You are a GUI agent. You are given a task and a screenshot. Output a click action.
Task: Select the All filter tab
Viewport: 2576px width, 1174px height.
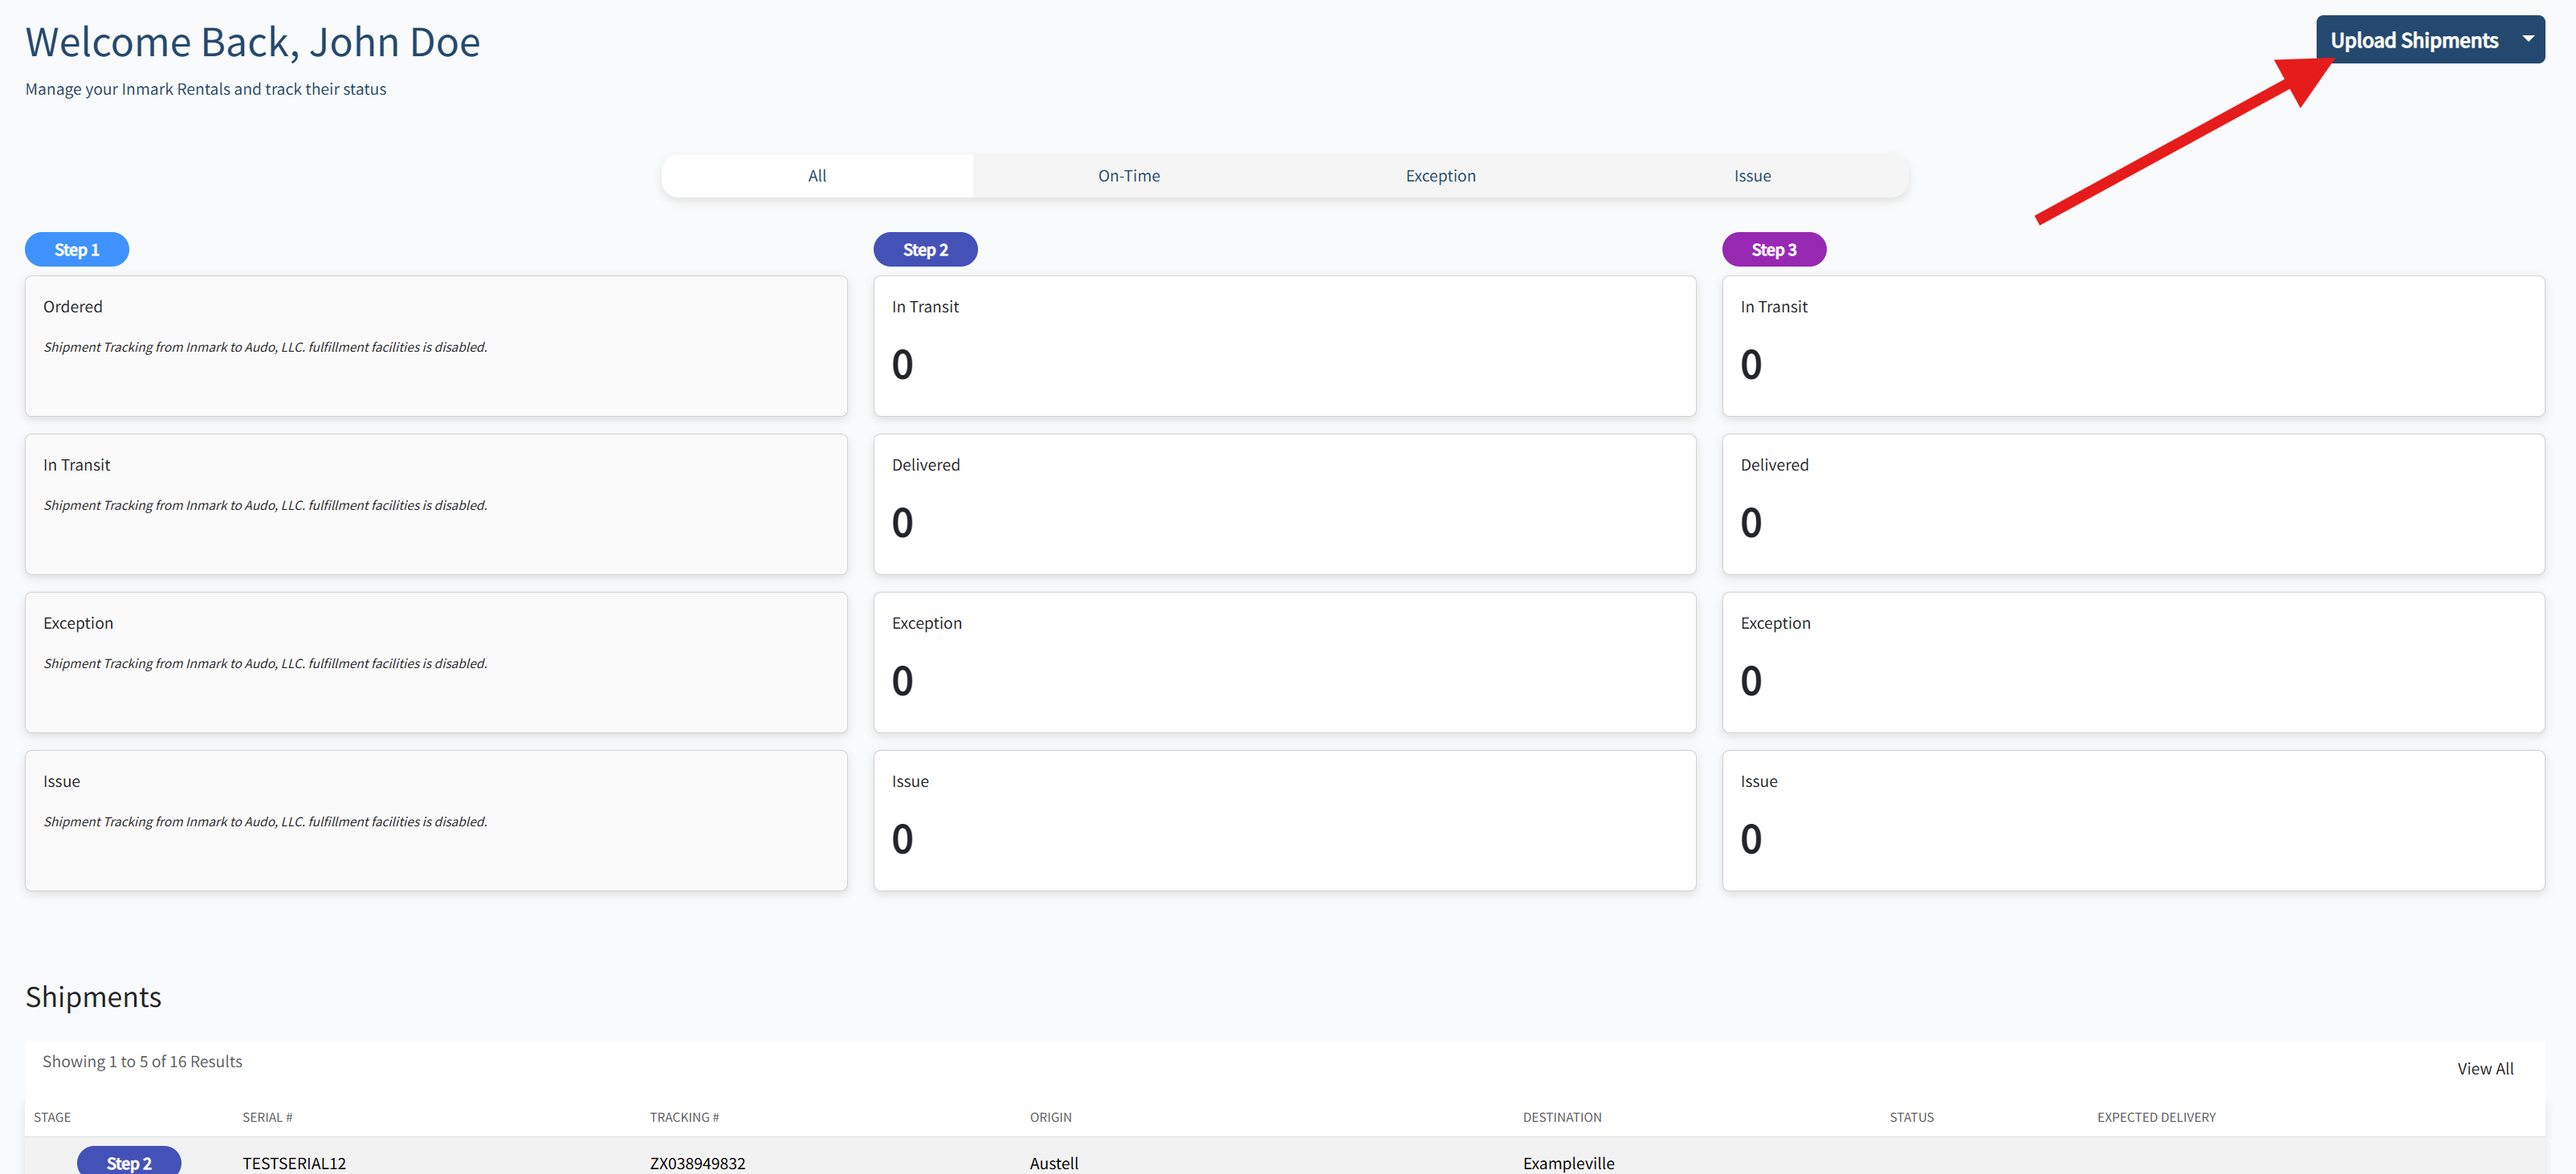point(817,176)
